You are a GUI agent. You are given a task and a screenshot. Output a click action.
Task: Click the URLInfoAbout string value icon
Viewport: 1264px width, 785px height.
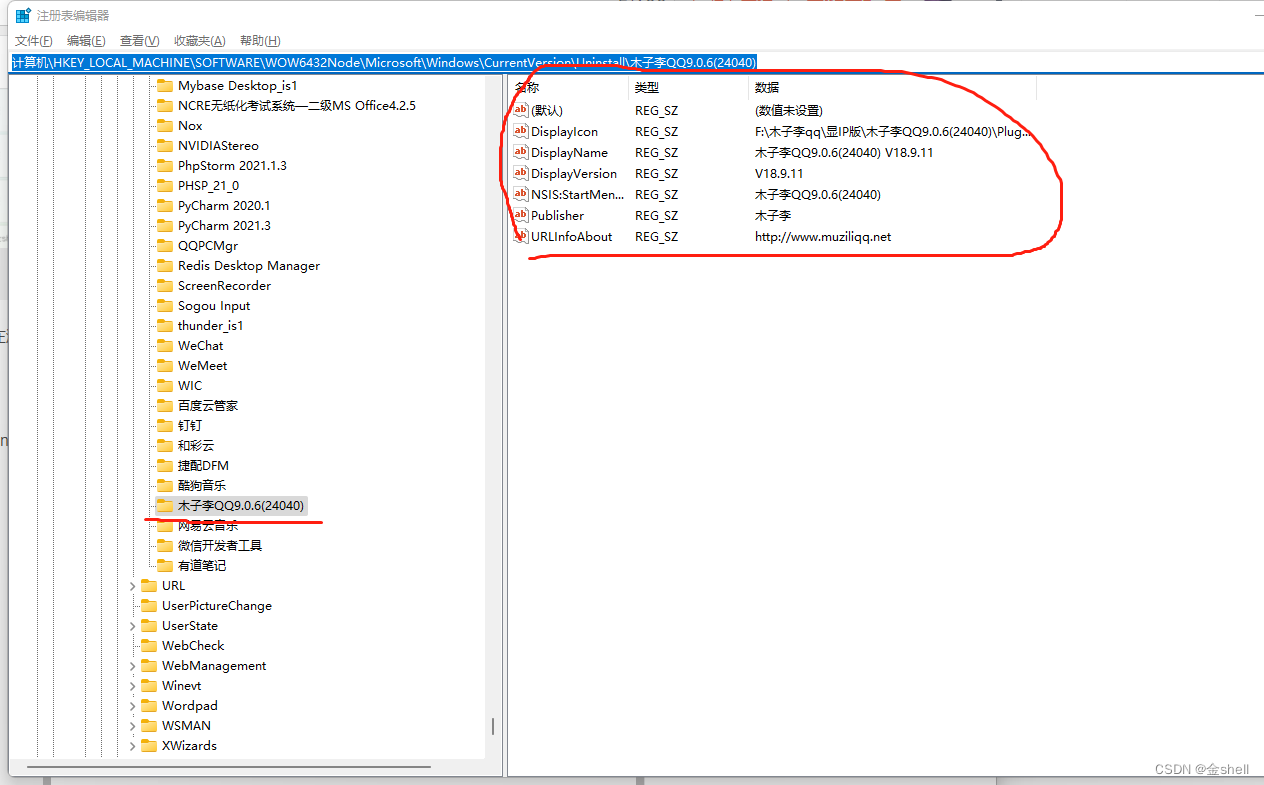(520, 236)
